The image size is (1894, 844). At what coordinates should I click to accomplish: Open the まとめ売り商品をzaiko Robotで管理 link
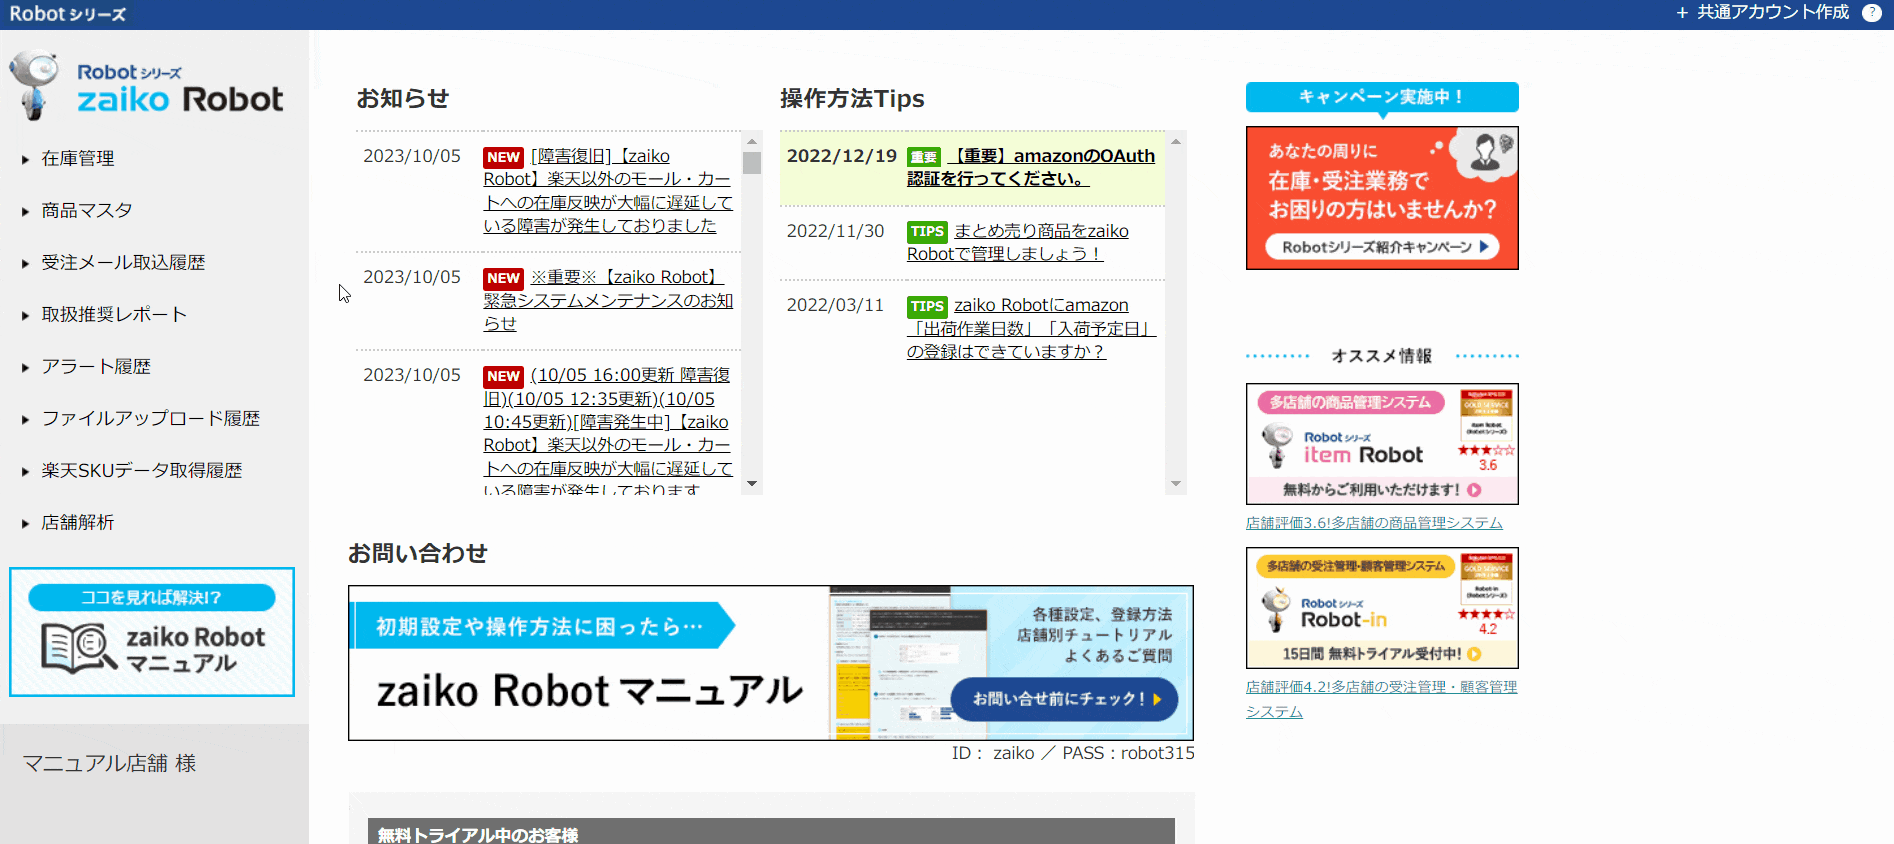pyautogui.click(x=1018, y=242)
